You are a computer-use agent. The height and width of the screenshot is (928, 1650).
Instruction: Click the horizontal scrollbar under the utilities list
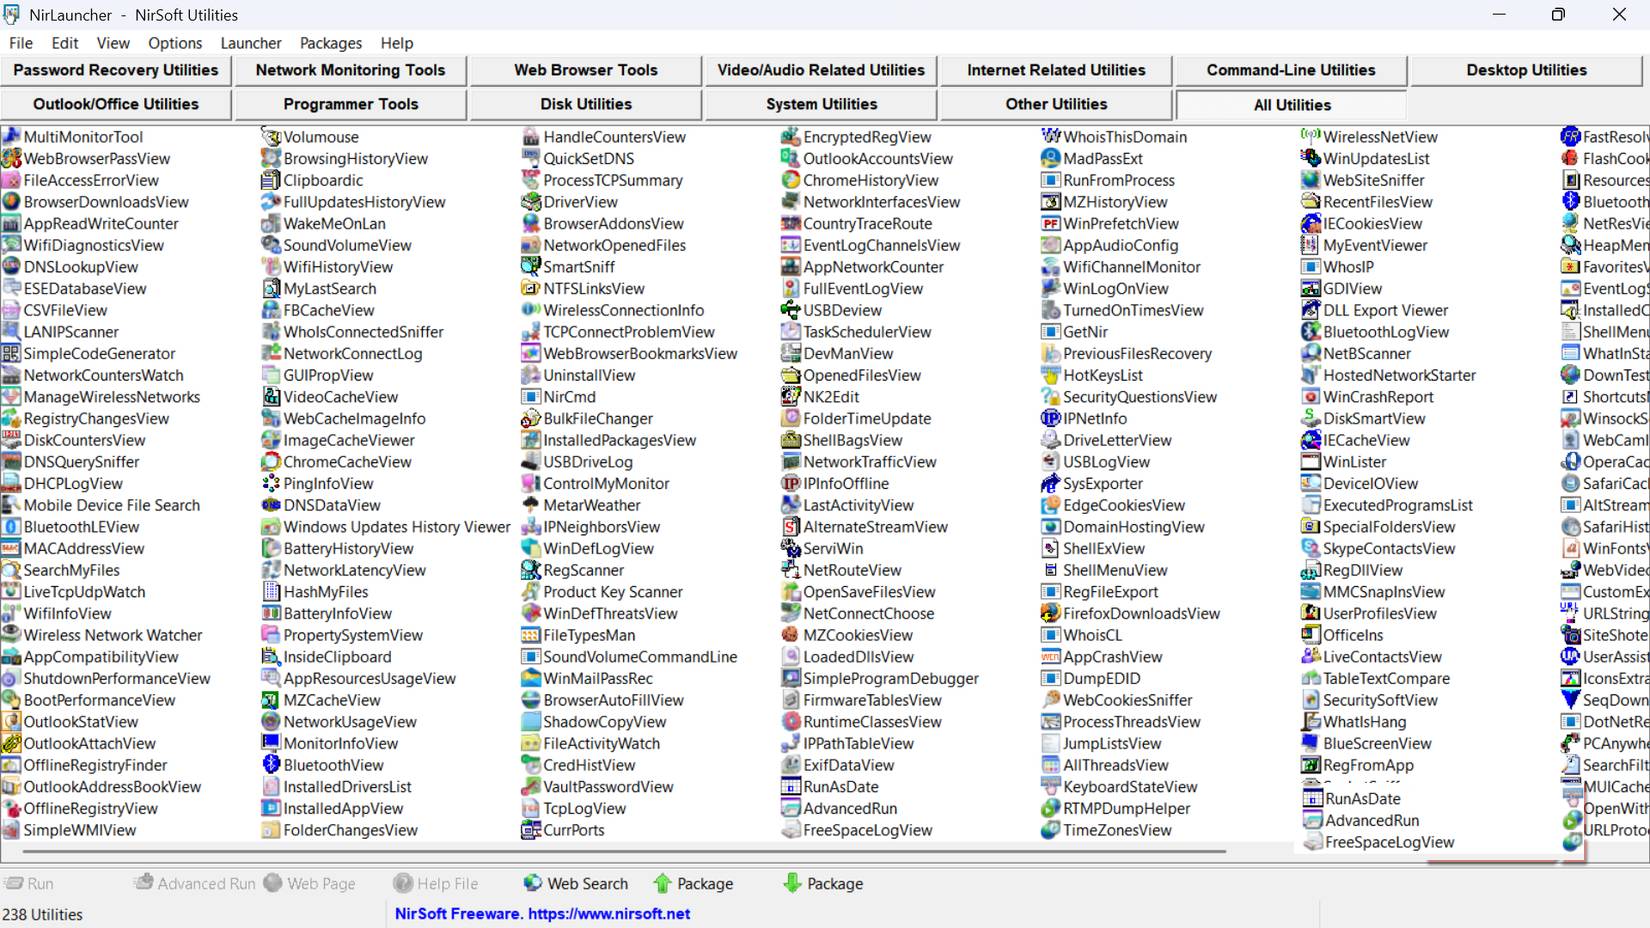tap(625, 852)
